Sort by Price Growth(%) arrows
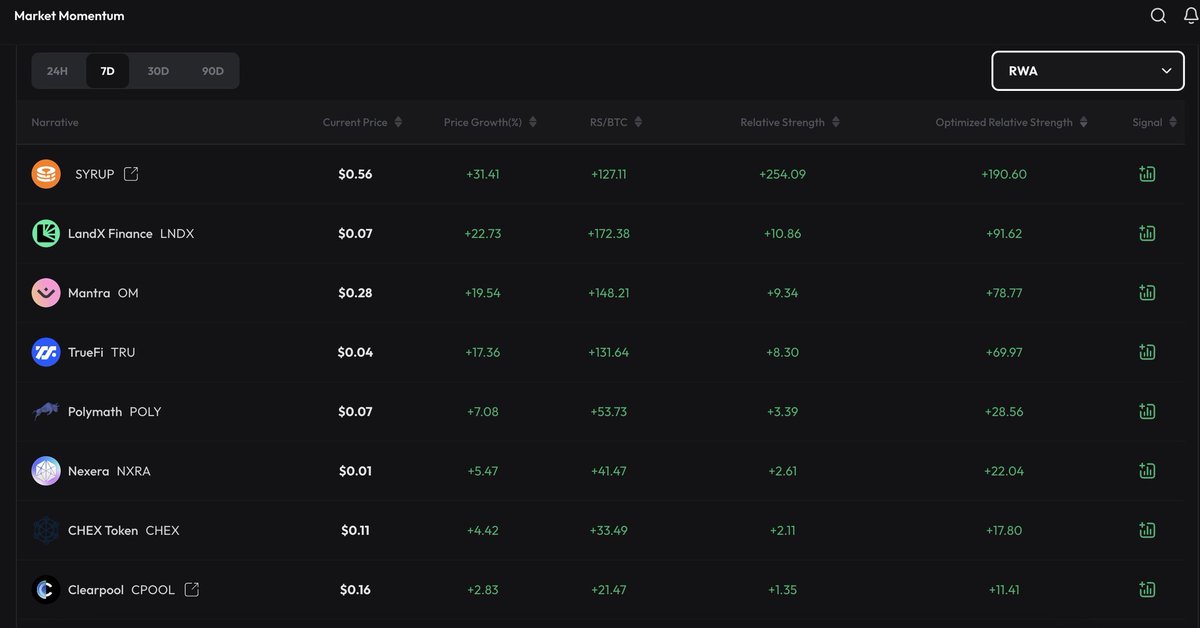This screenshot has height=628, width=1200. click(533, 122)
